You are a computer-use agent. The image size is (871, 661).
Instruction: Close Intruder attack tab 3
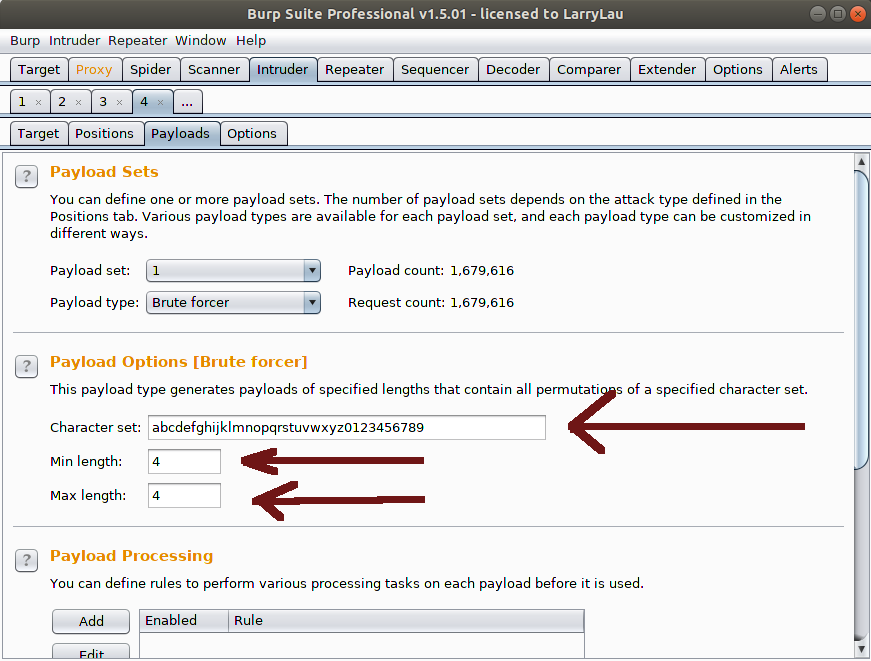(x=119, y=102)
